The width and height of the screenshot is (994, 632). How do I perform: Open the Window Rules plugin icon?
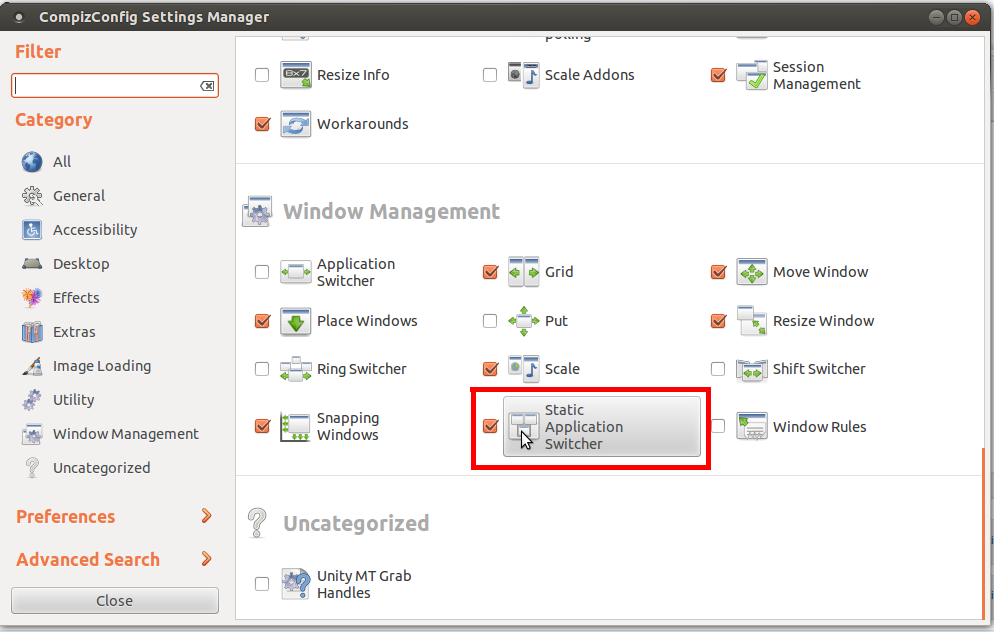click(x=752, y=427)
